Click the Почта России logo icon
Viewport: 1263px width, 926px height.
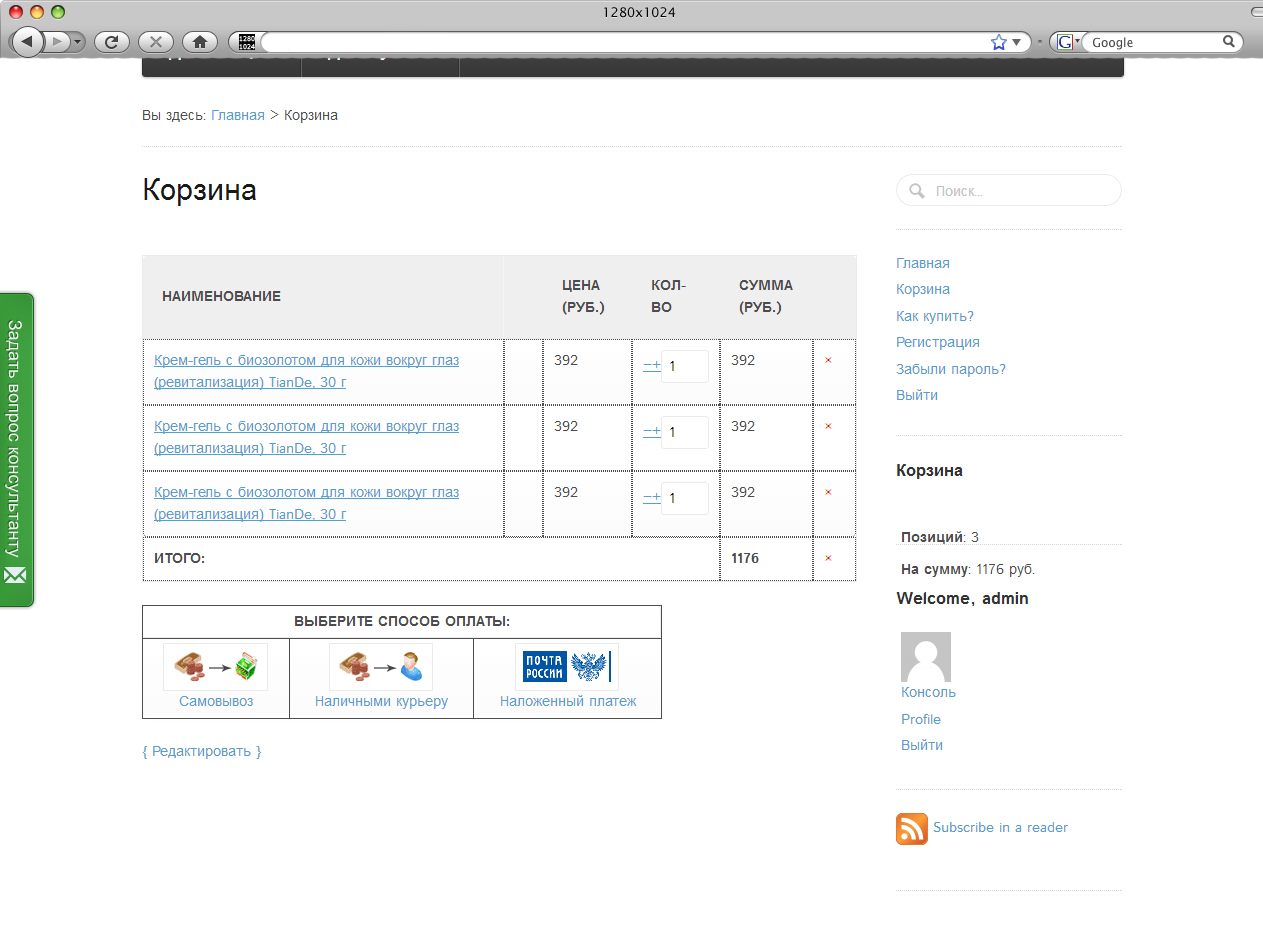[x=567, y=666]
